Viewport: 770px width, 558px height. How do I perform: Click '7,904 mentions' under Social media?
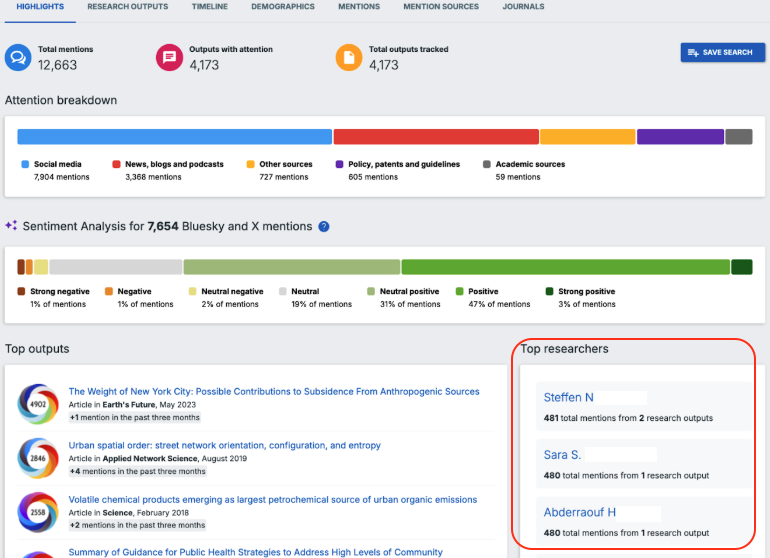(62, 177)
